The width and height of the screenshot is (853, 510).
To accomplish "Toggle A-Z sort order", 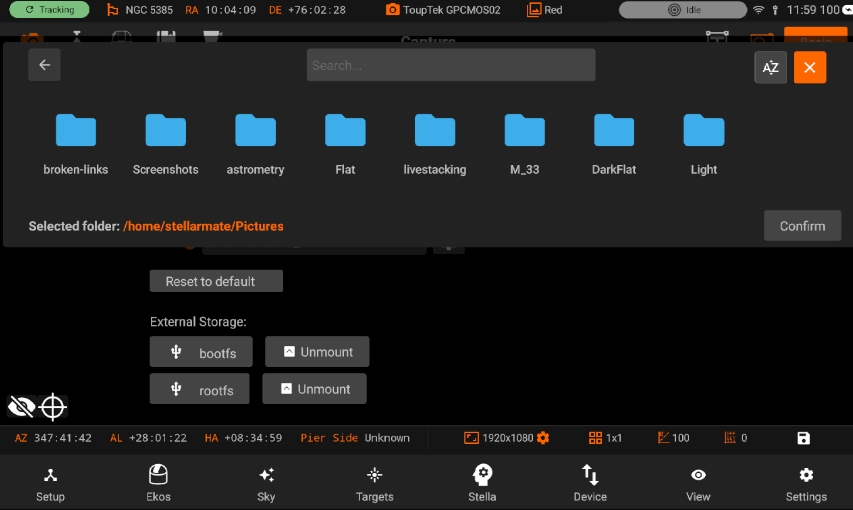I will [x=770, y=67].
